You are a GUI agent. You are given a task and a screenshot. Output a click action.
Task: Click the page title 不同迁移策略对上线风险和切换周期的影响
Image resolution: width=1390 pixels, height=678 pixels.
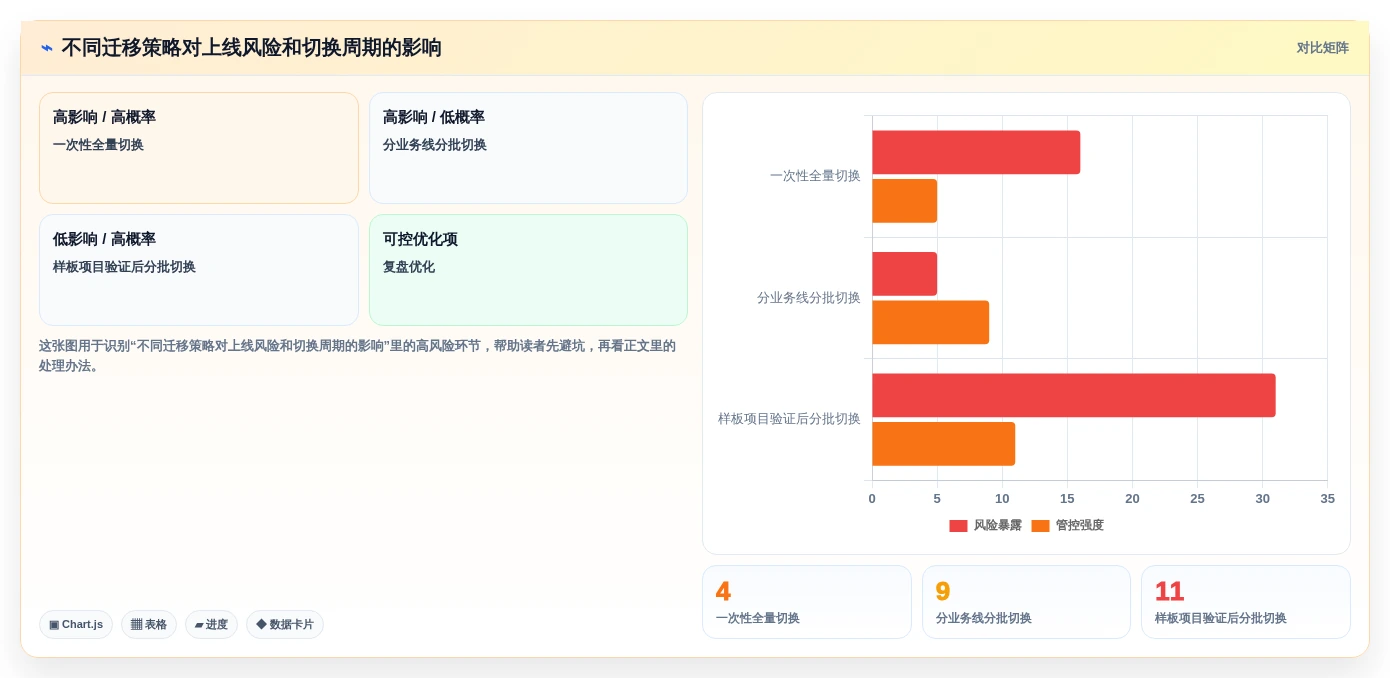251,48
